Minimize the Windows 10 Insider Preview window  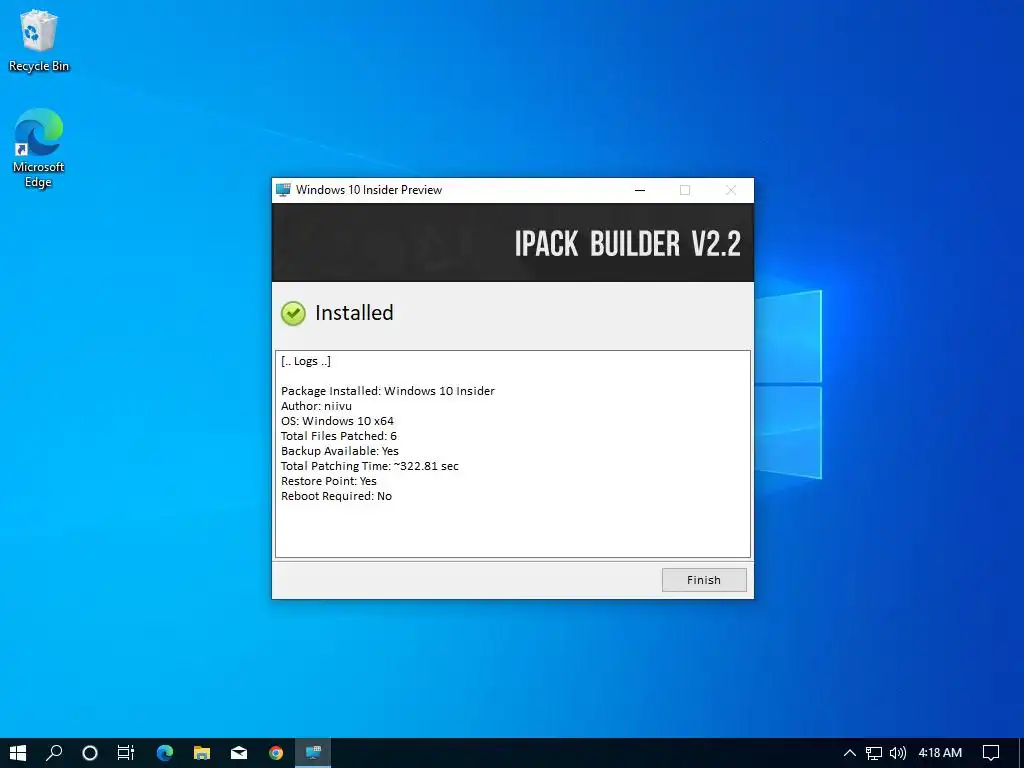tap(640, 190)
